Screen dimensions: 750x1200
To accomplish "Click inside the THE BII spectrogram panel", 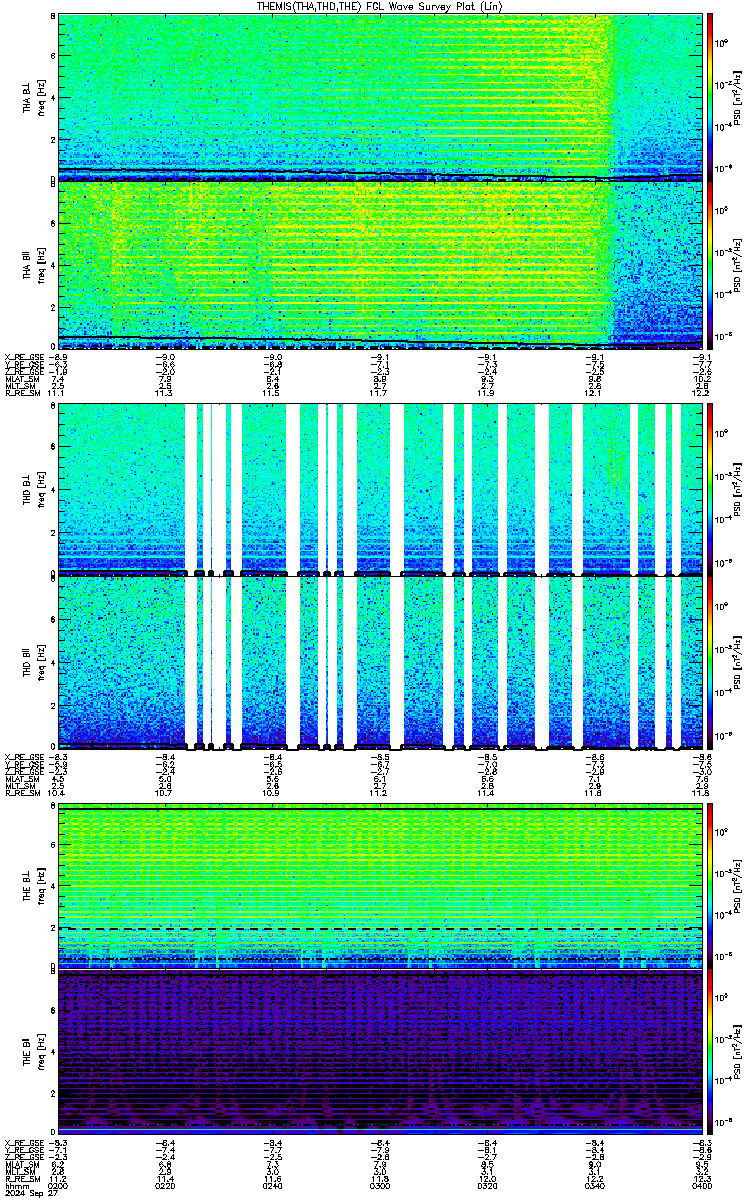I will [x=380, y=1052].
